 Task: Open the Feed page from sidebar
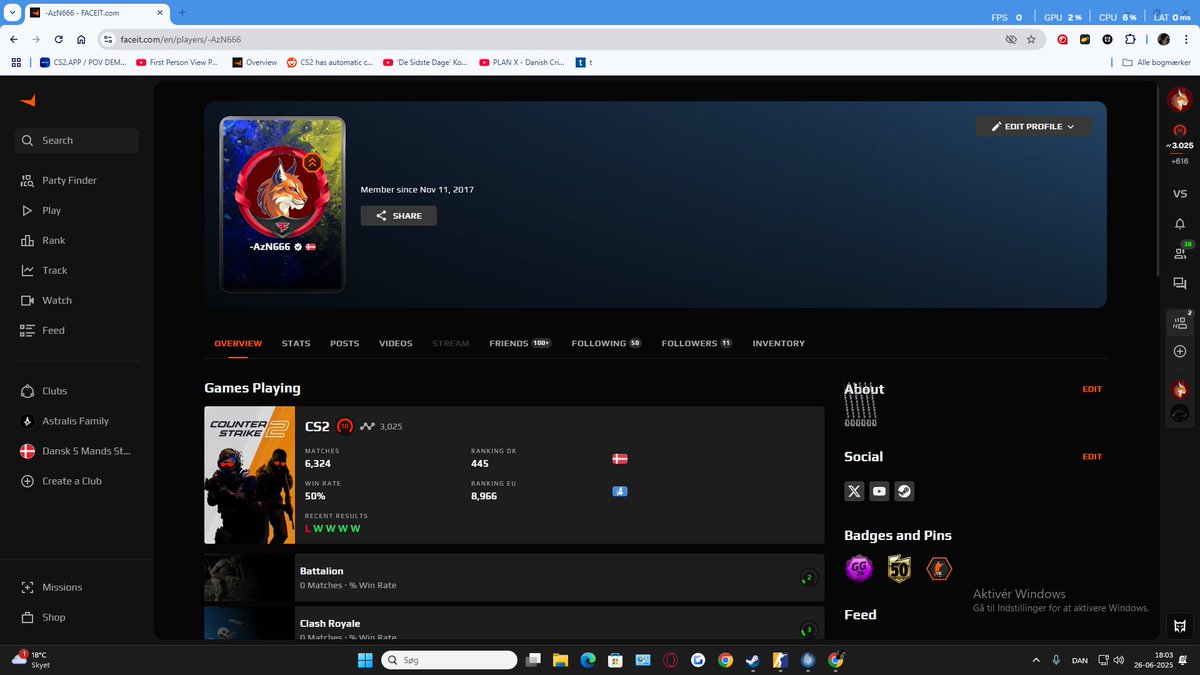point(42,331)
